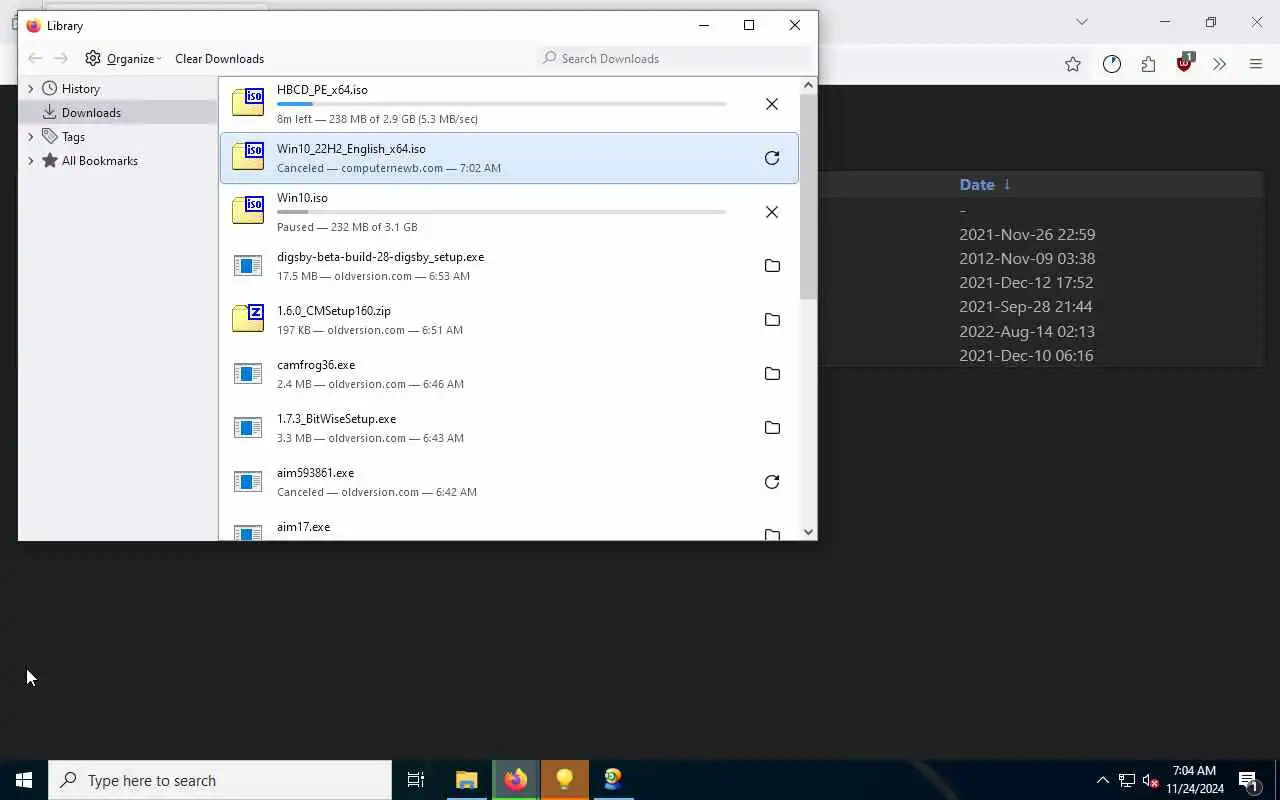Click the Library forward arrow

coord(61,58)
